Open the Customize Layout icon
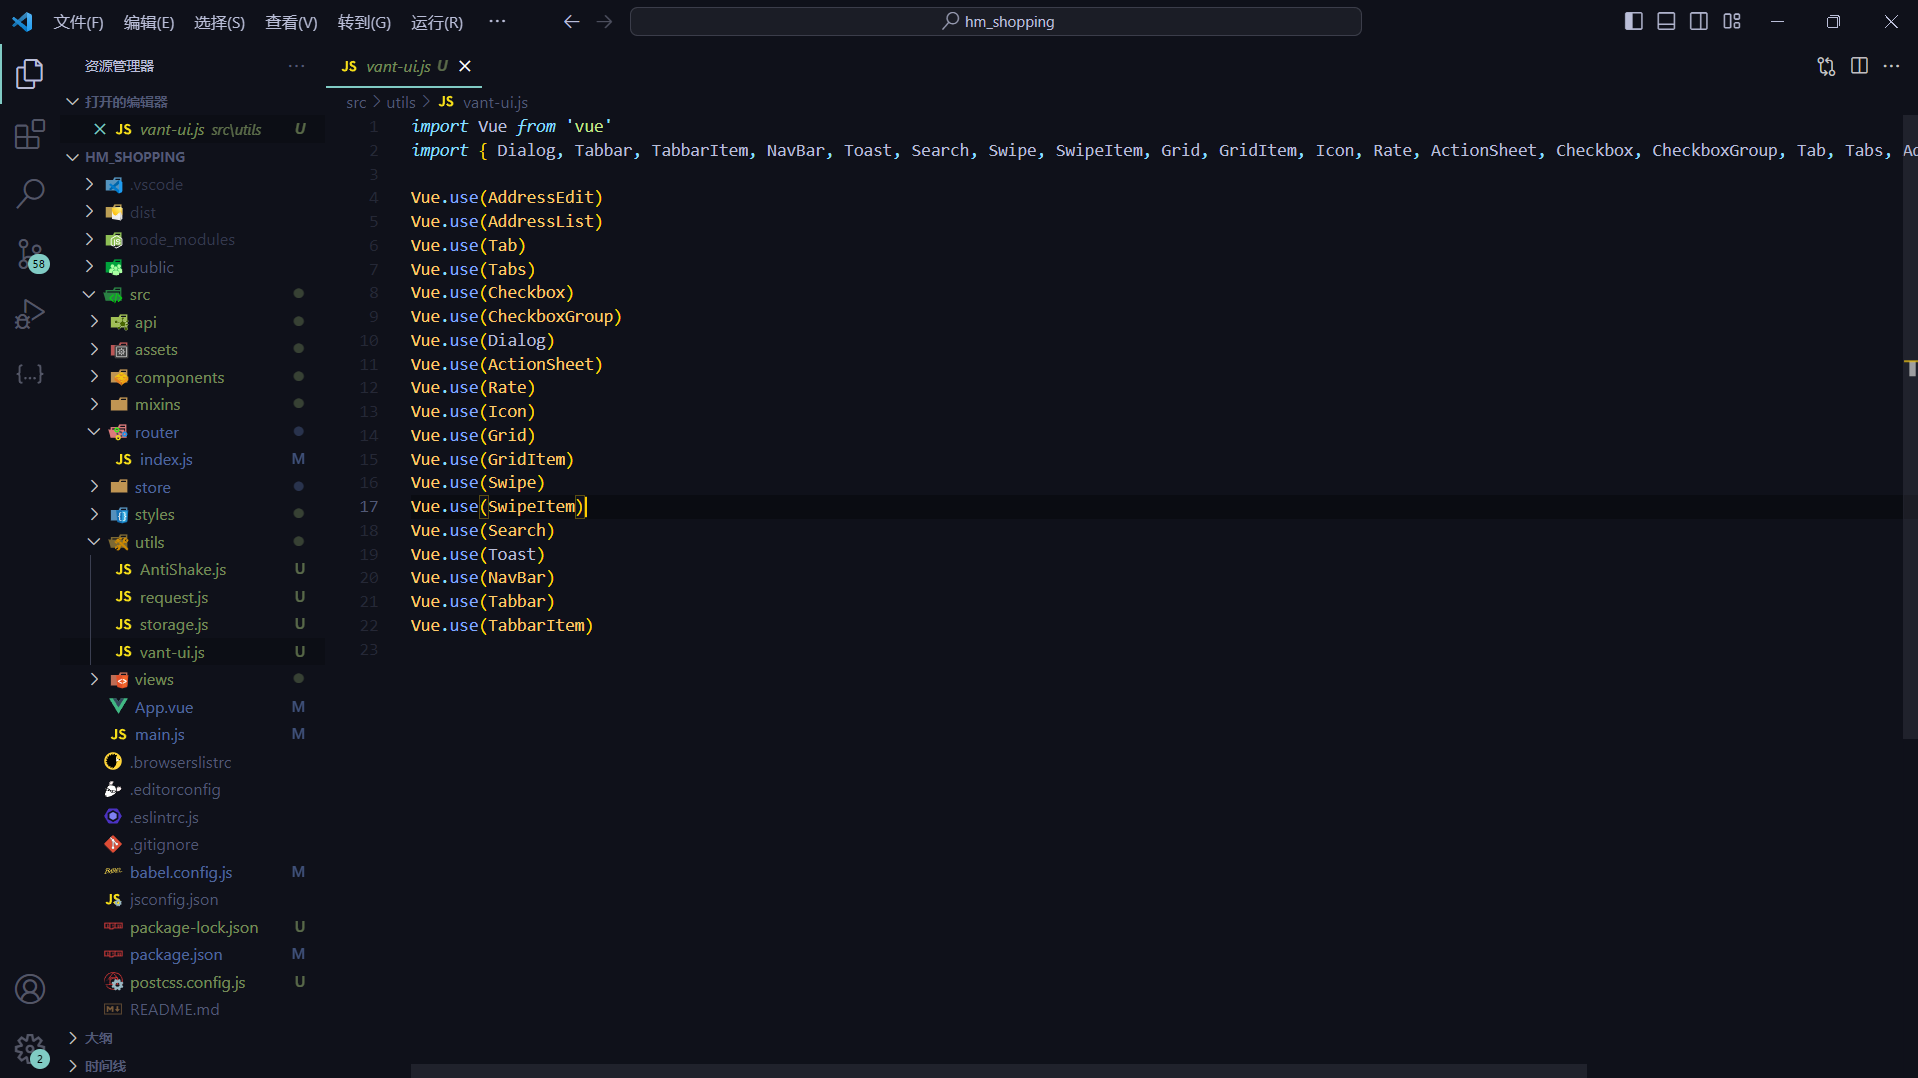Viewport: 1918px width, 1078px height. 1732,22
